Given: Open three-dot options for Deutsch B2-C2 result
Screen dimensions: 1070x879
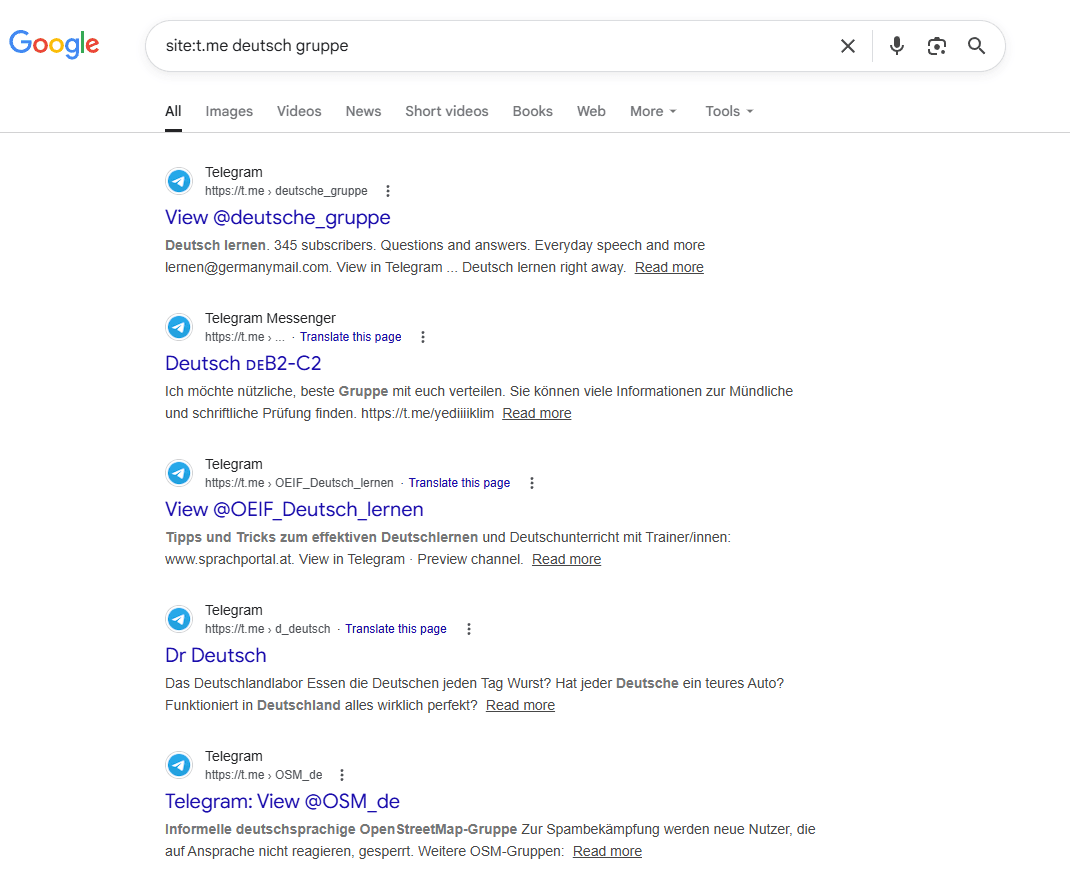Looking at the screenshot, I should (423, 337).
